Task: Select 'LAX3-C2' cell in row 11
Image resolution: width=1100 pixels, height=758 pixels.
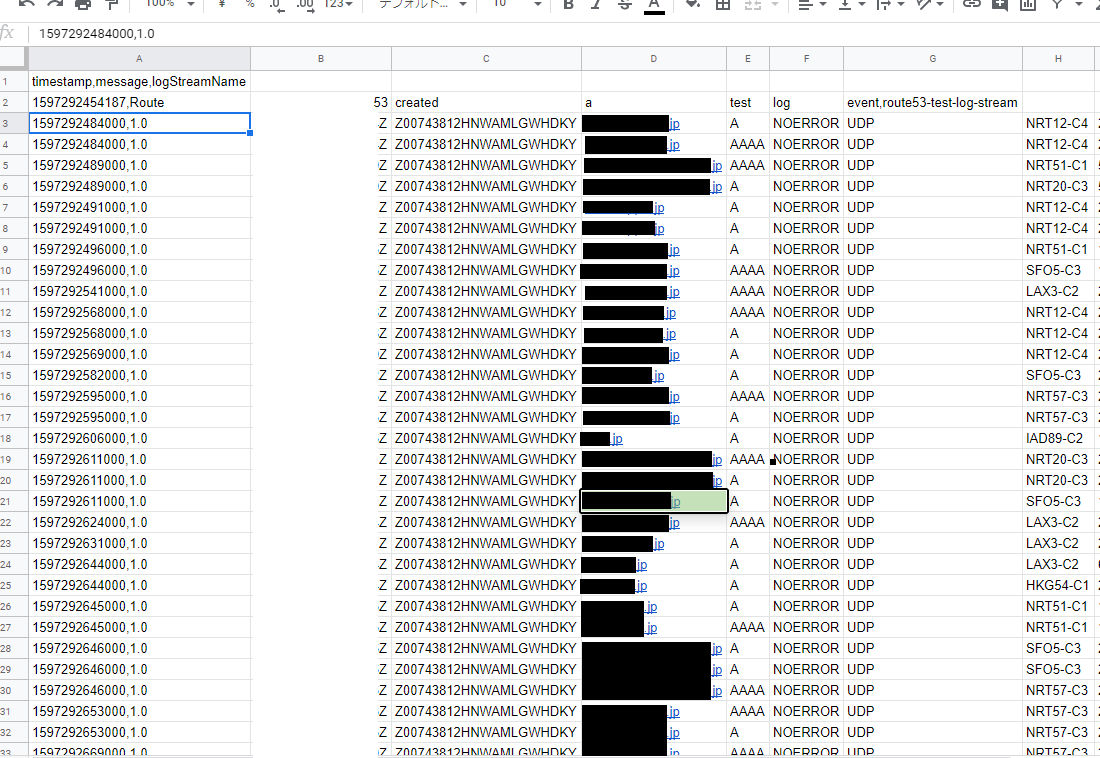Action: pyautogui.click(x=1058, y=291)
